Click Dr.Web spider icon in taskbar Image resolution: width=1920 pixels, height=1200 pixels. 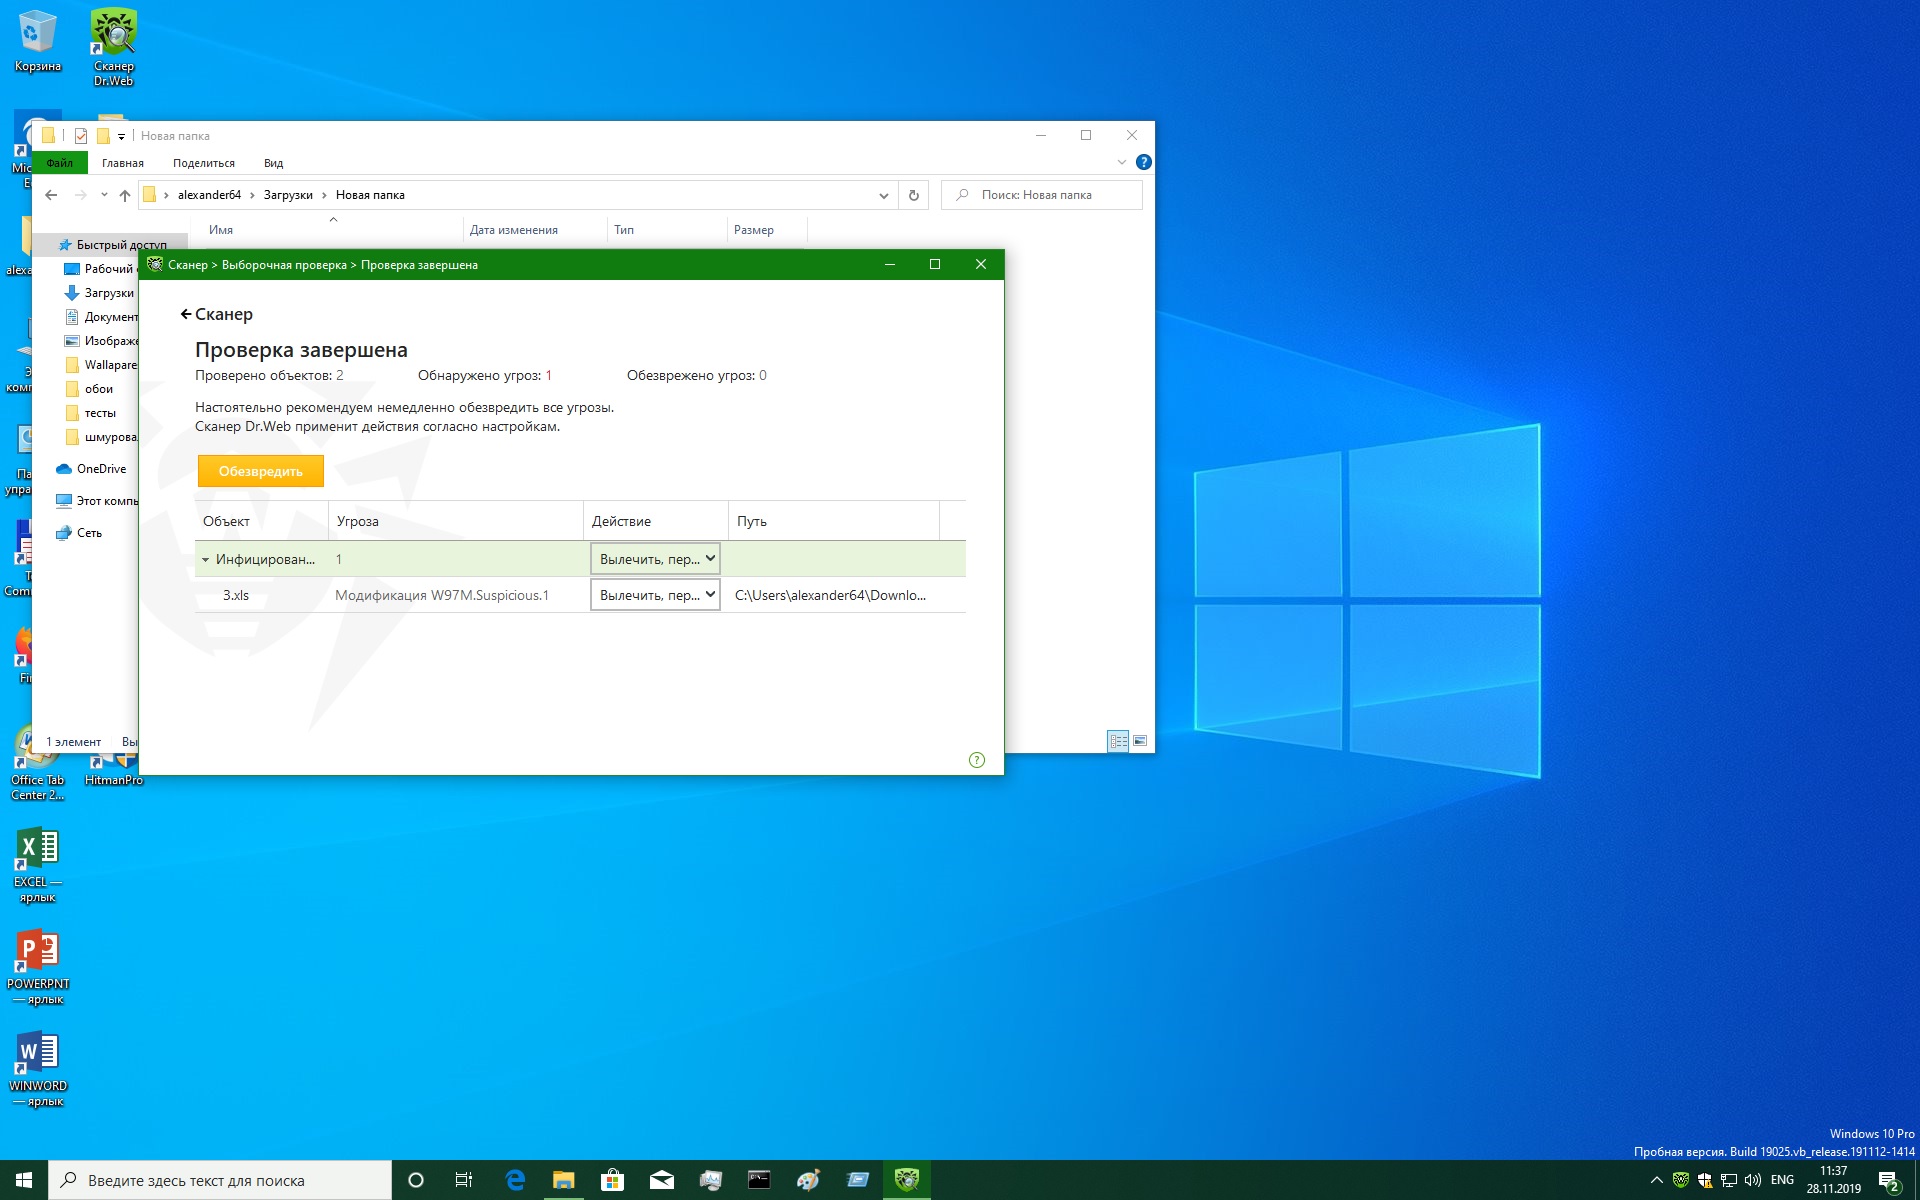[906, 1180]
